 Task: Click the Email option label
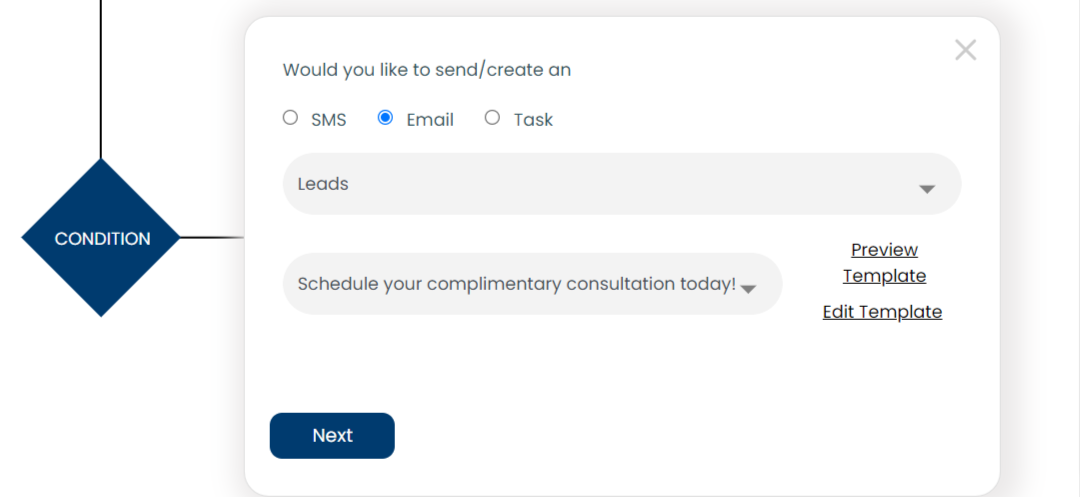430,120
